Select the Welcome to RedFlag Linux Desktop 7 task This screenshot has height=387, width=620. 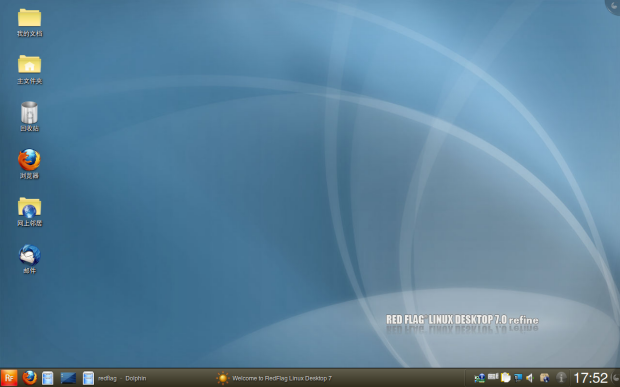pos(274,378)
